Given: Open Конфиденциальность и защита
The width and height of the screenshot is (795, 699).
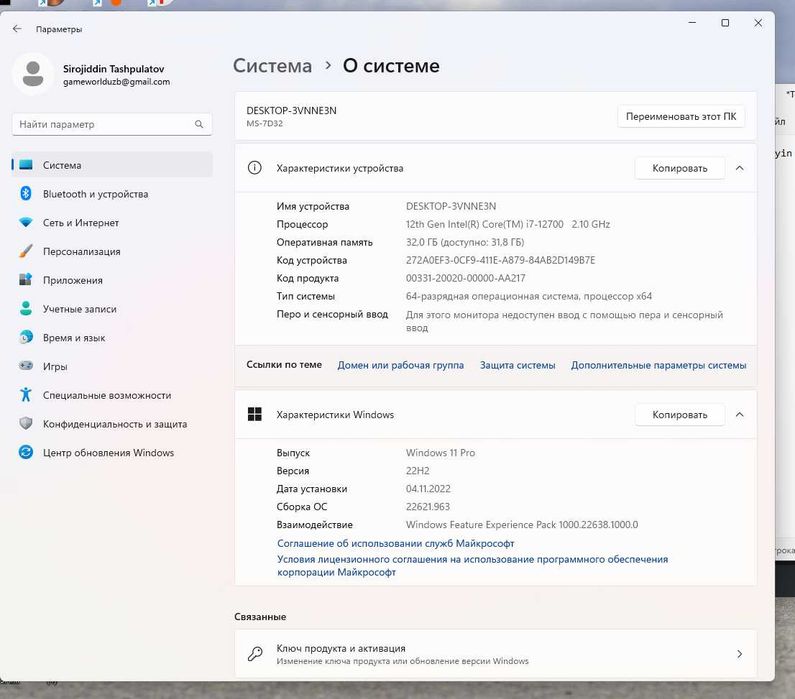Looking at the screenshot, I should pos(112,424).
